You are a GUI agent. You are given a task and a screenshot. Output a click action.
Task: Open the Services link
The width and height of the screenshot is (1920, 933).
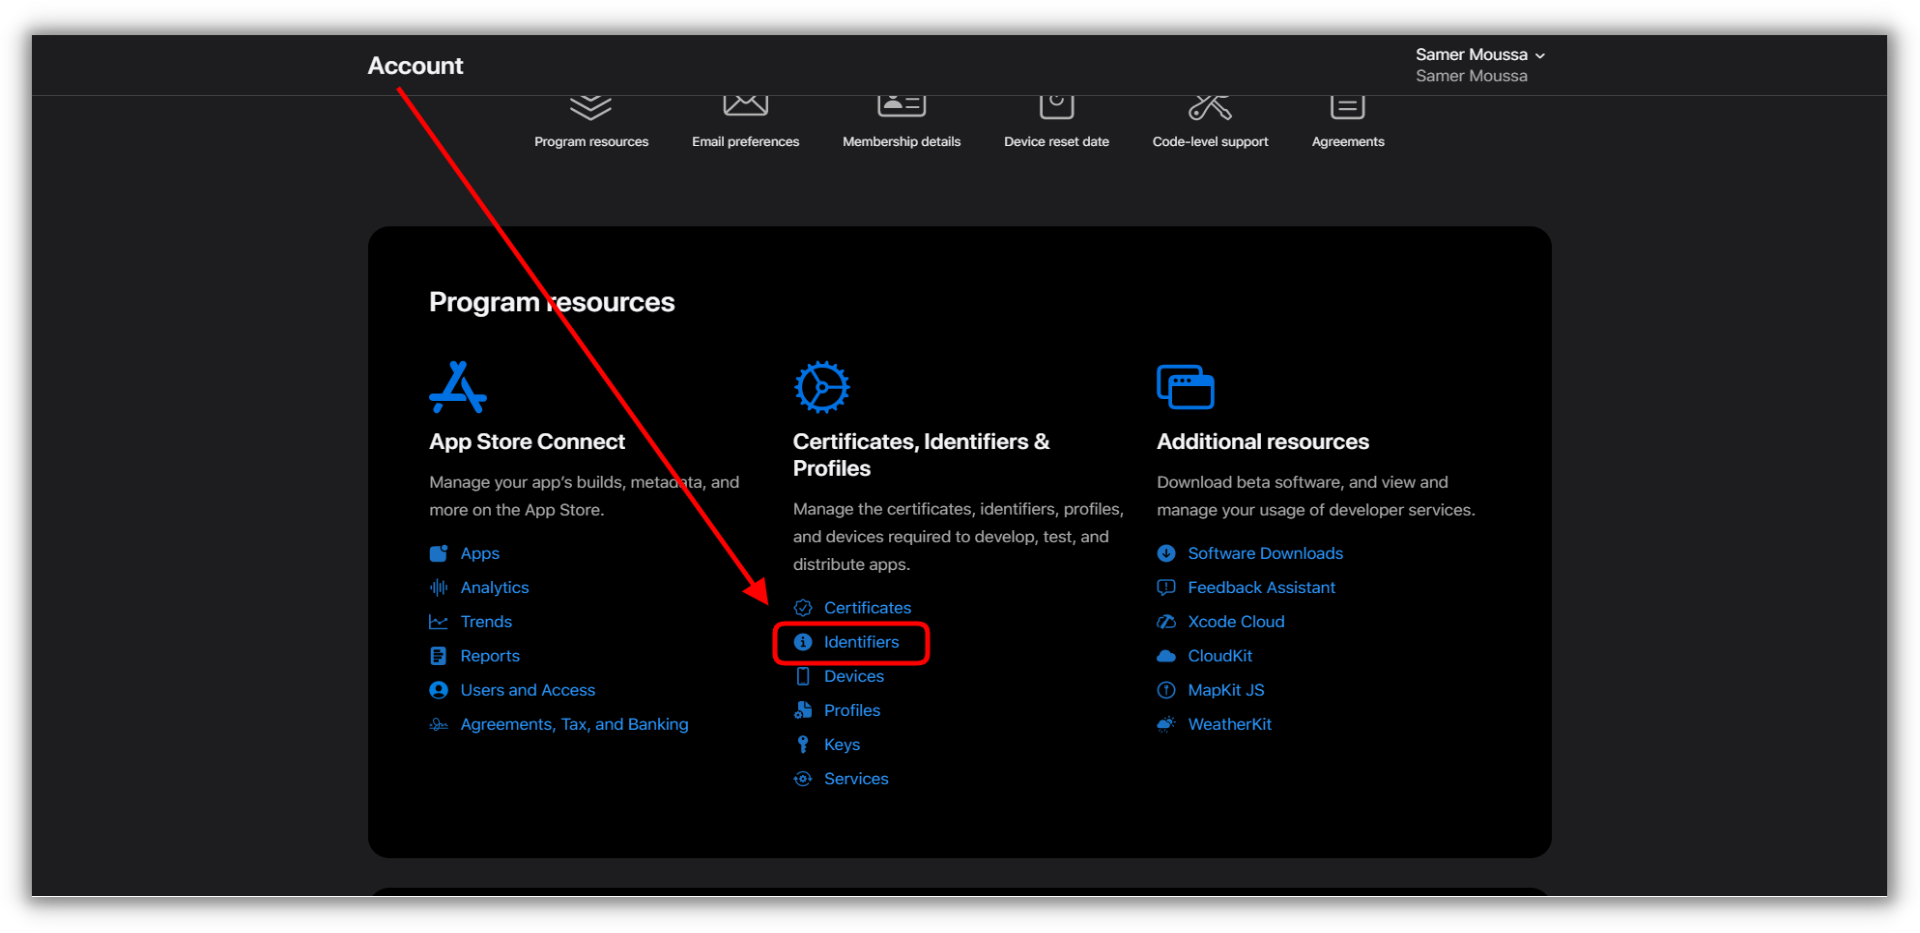pos(856,779)
